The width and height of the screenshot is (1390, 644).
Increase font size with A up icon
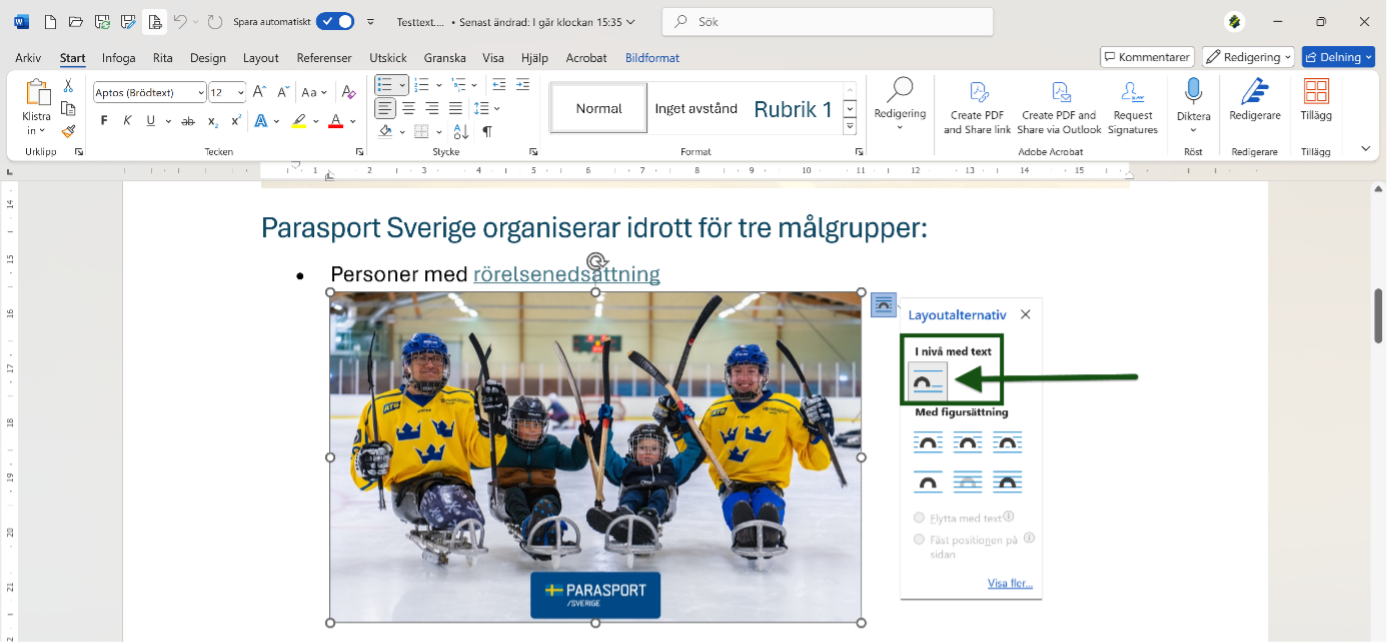(x=260, y=92)
